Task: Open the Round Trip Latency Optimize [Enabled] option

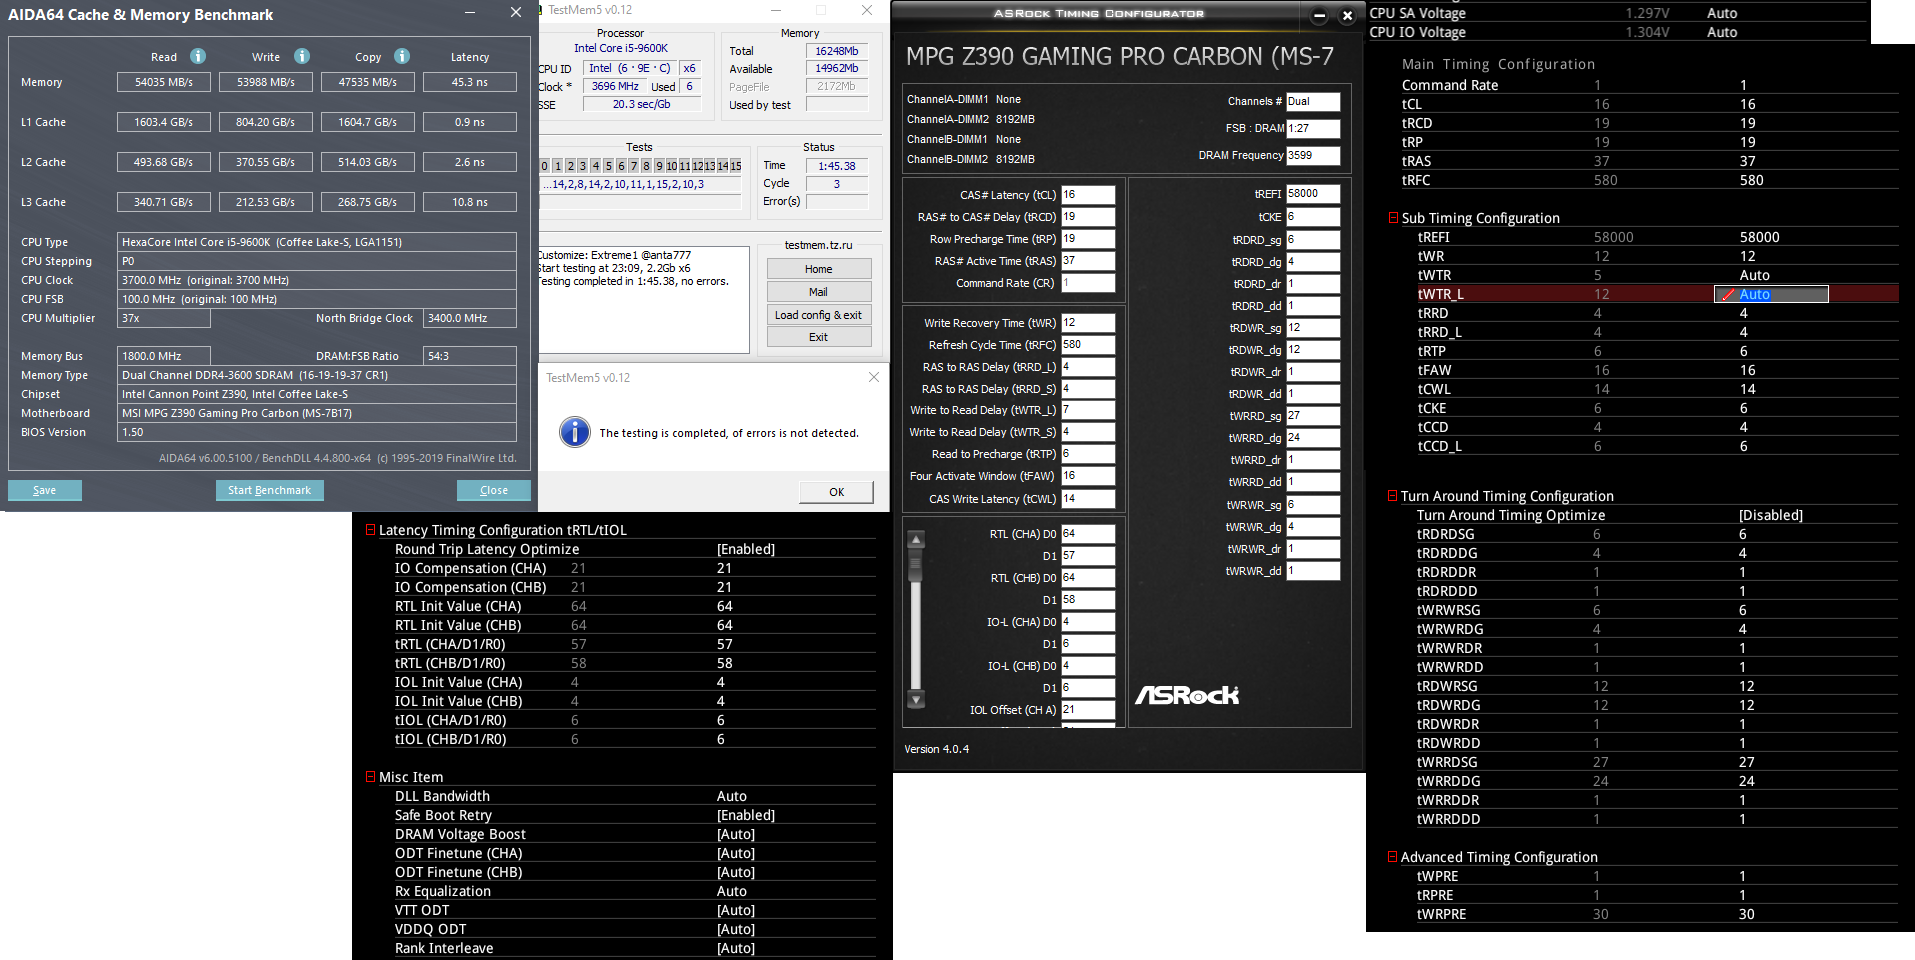Action: click(x=746, y=549)
